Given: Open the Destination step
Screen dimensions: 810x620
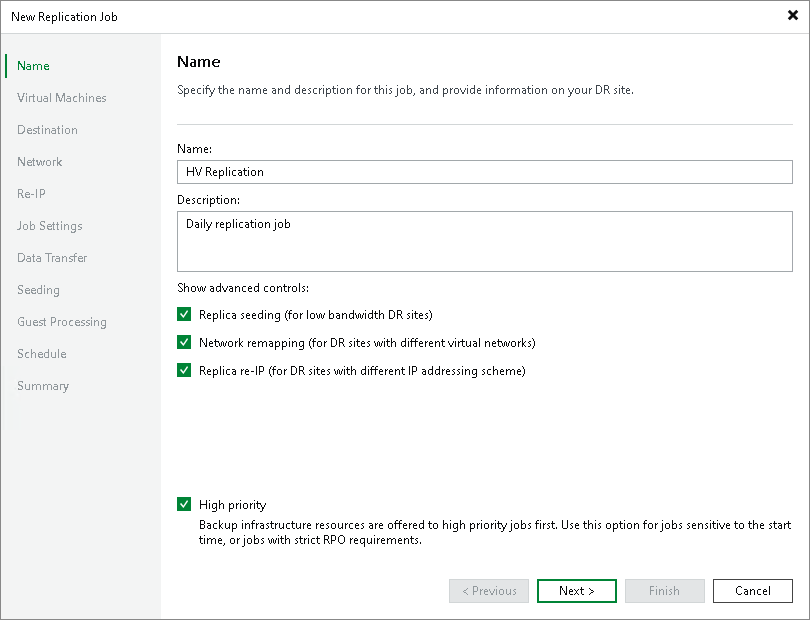Looking at the screenshot, I should click(47, 130).
